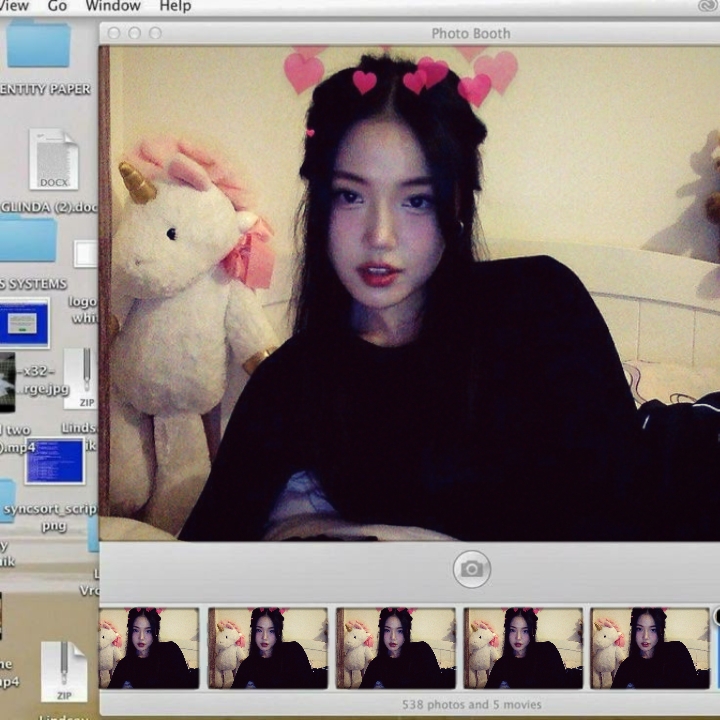
Task: Select the first photo thumbnail in strip
Action: [x=149, y=648]
